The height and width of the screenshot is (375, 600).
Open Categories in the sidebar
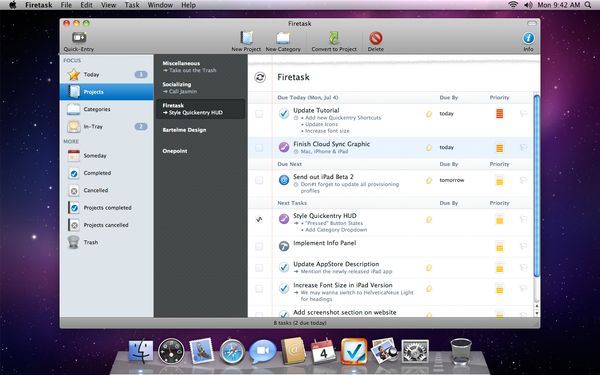[107, 109]
